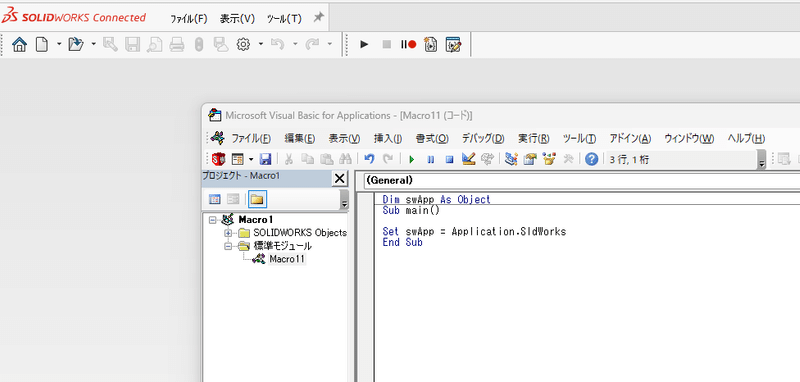The width and height of the screenshot is (800, 382).
Task: Click the New Macro icon
Action: (x=431, y=44)
